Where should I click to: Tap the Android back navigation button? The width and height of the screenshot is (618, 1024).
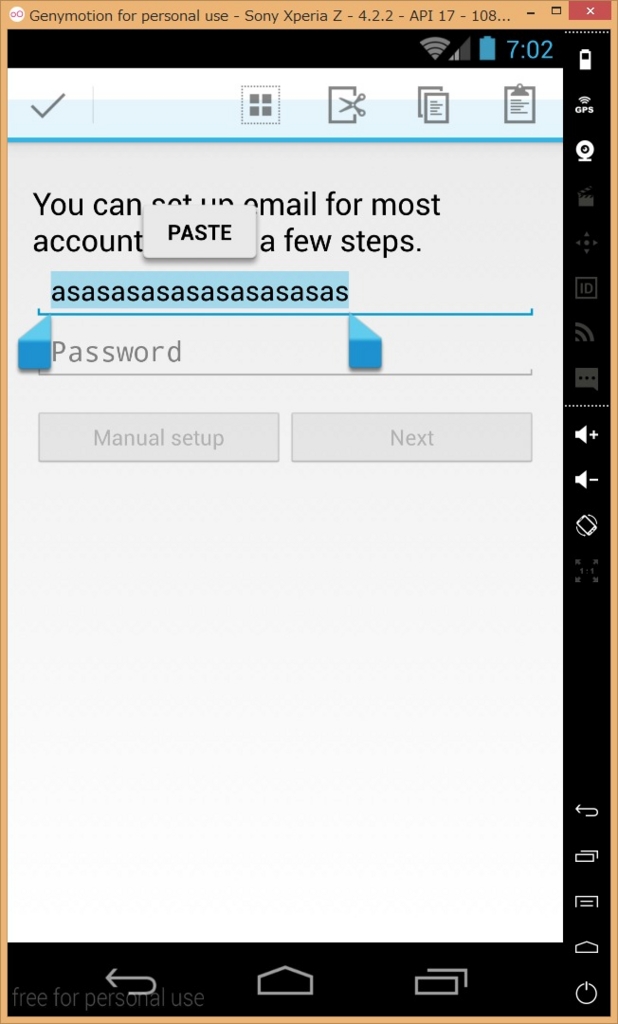(130, 981)
